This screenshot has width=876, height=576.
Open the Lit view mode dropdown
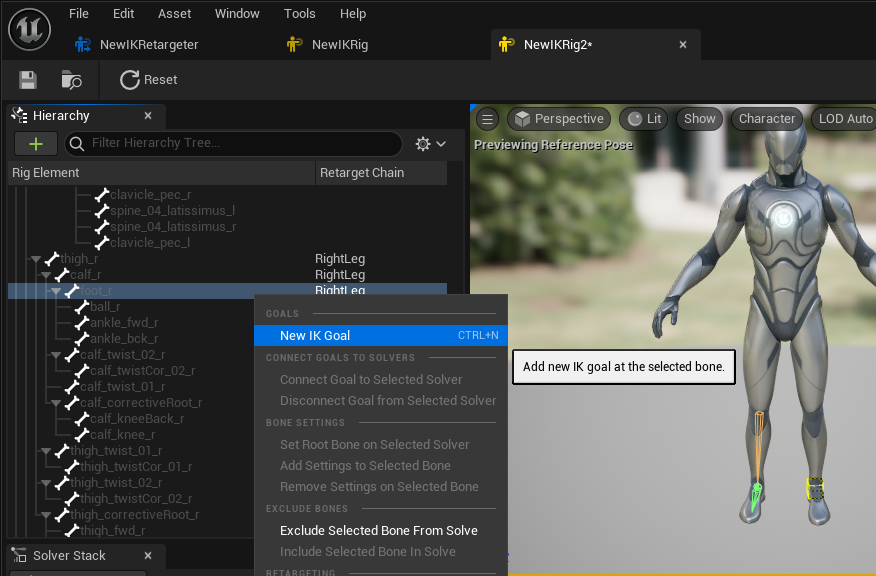coord(644,119)
